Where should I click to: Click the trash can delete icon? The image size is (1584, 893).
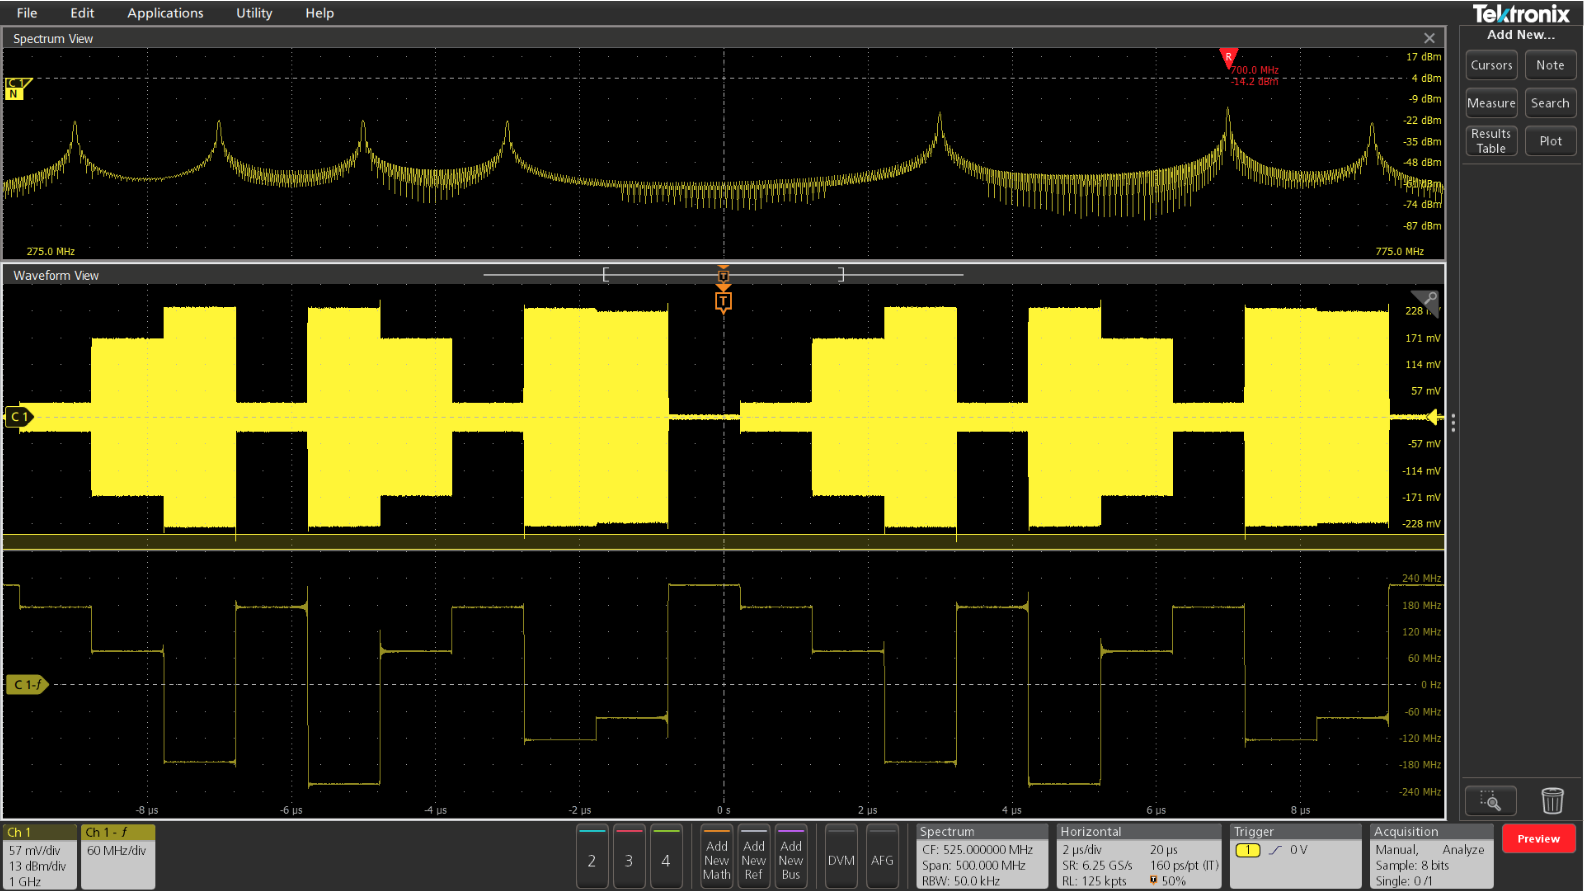(x=1551, y=801)
